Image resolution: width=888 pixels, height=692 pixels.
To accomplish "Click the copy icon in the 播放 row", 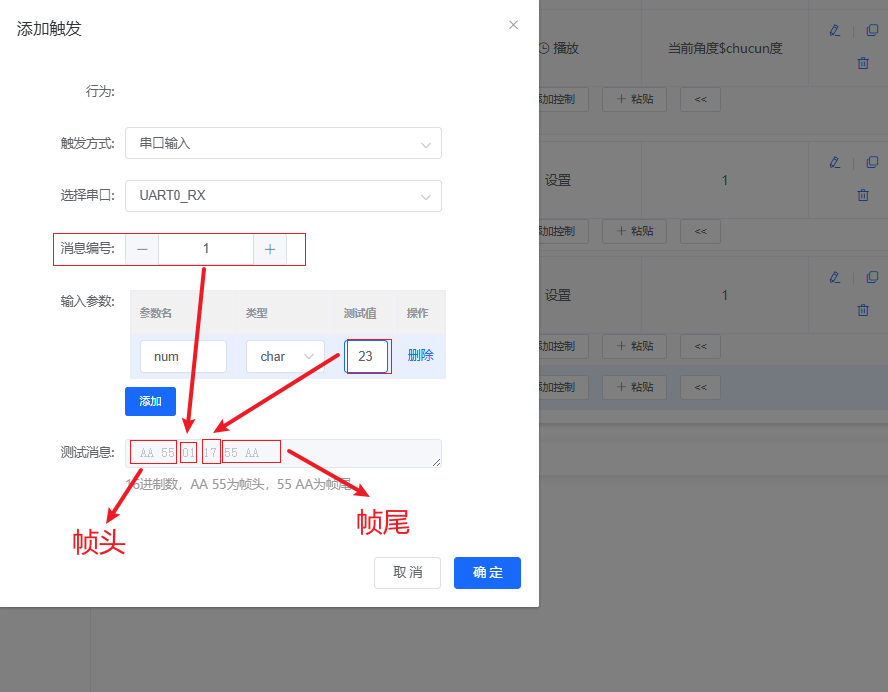I will pos(872,30).
